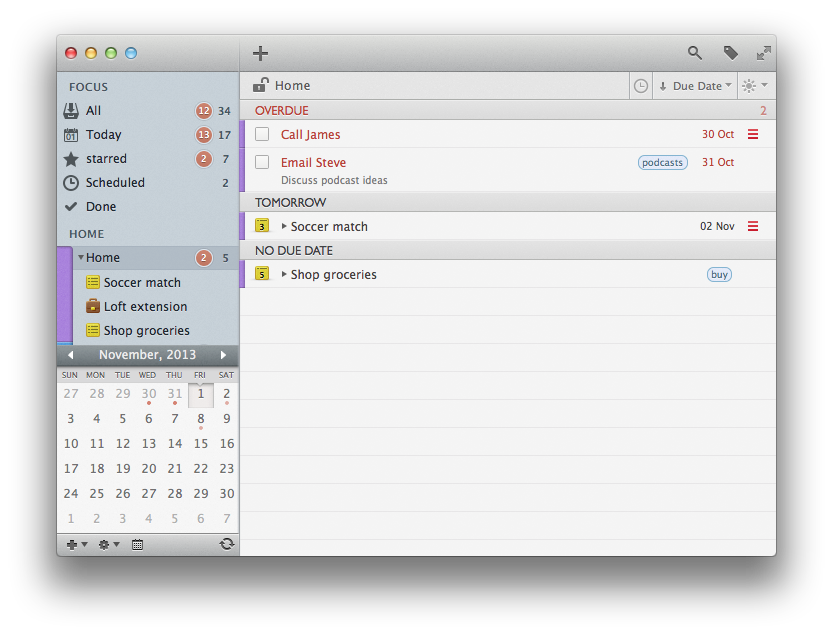The image size is (833, 635).
Task: Click yellow list icon of sidebar Shop groceries
Action: tap(93, 330)
